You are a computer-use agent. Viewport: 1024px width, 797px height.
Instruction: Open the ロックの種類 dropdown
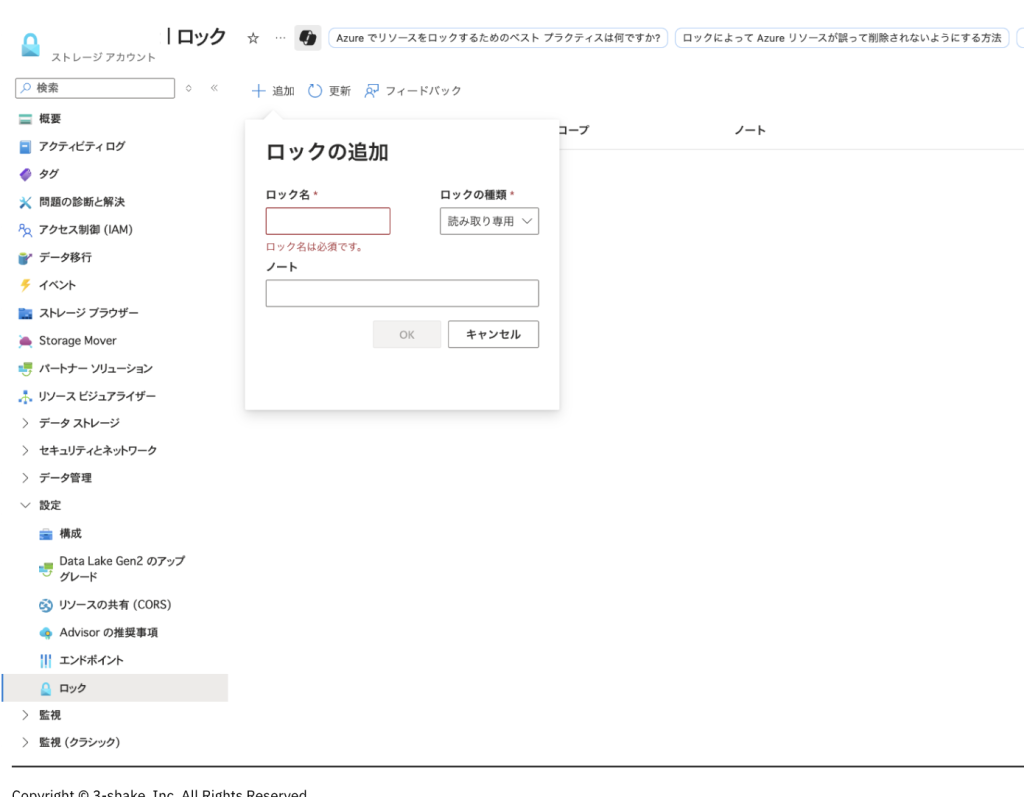pyautogui.click(x=489, y=221)
